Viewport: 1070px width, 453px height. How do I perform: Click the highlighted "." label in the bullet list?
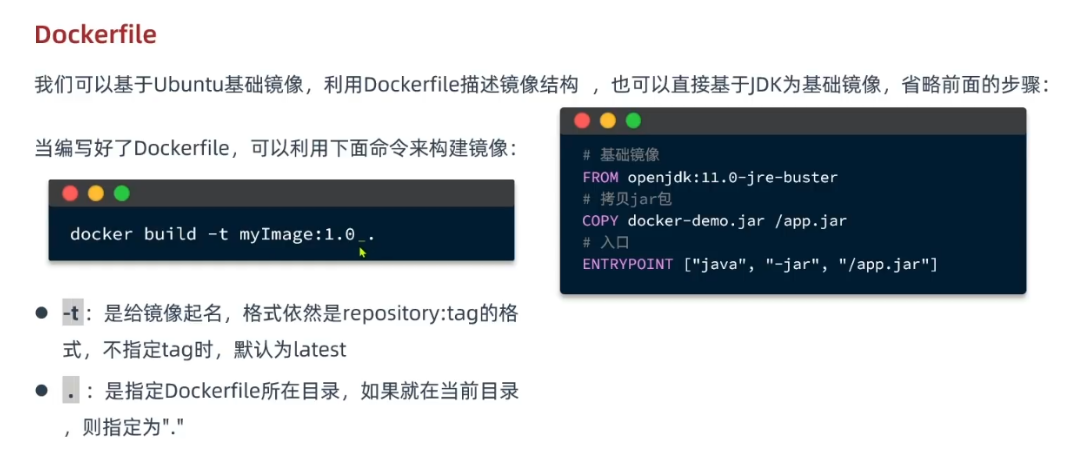point(71,392)
